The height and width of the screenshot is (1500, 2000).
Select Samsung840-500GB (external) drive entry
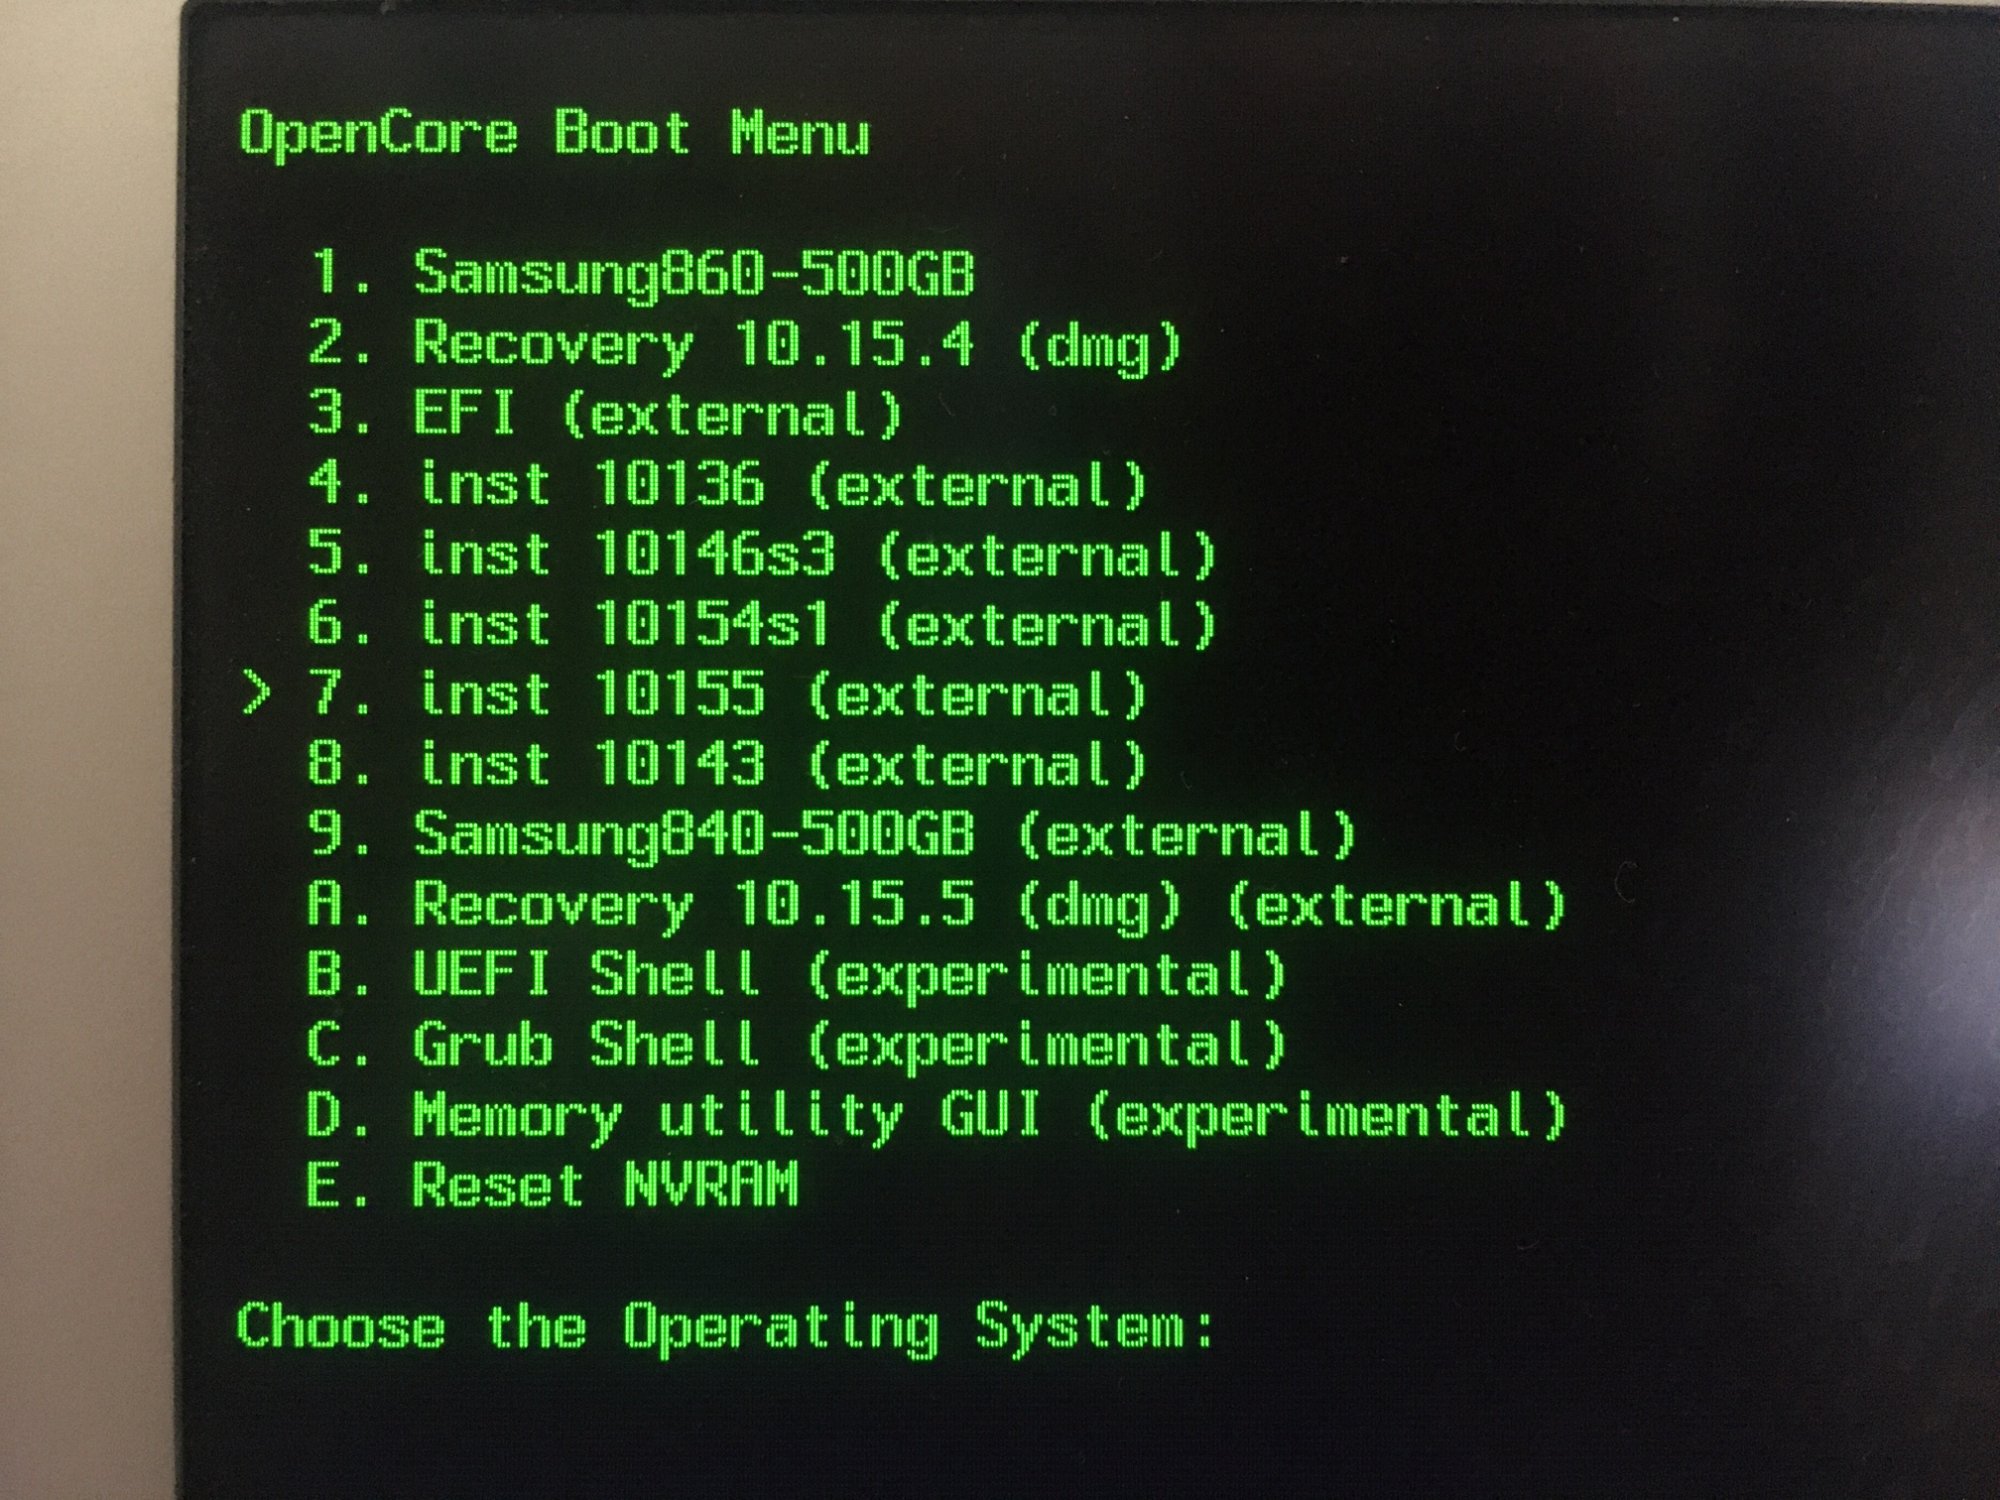pos(833,834)
